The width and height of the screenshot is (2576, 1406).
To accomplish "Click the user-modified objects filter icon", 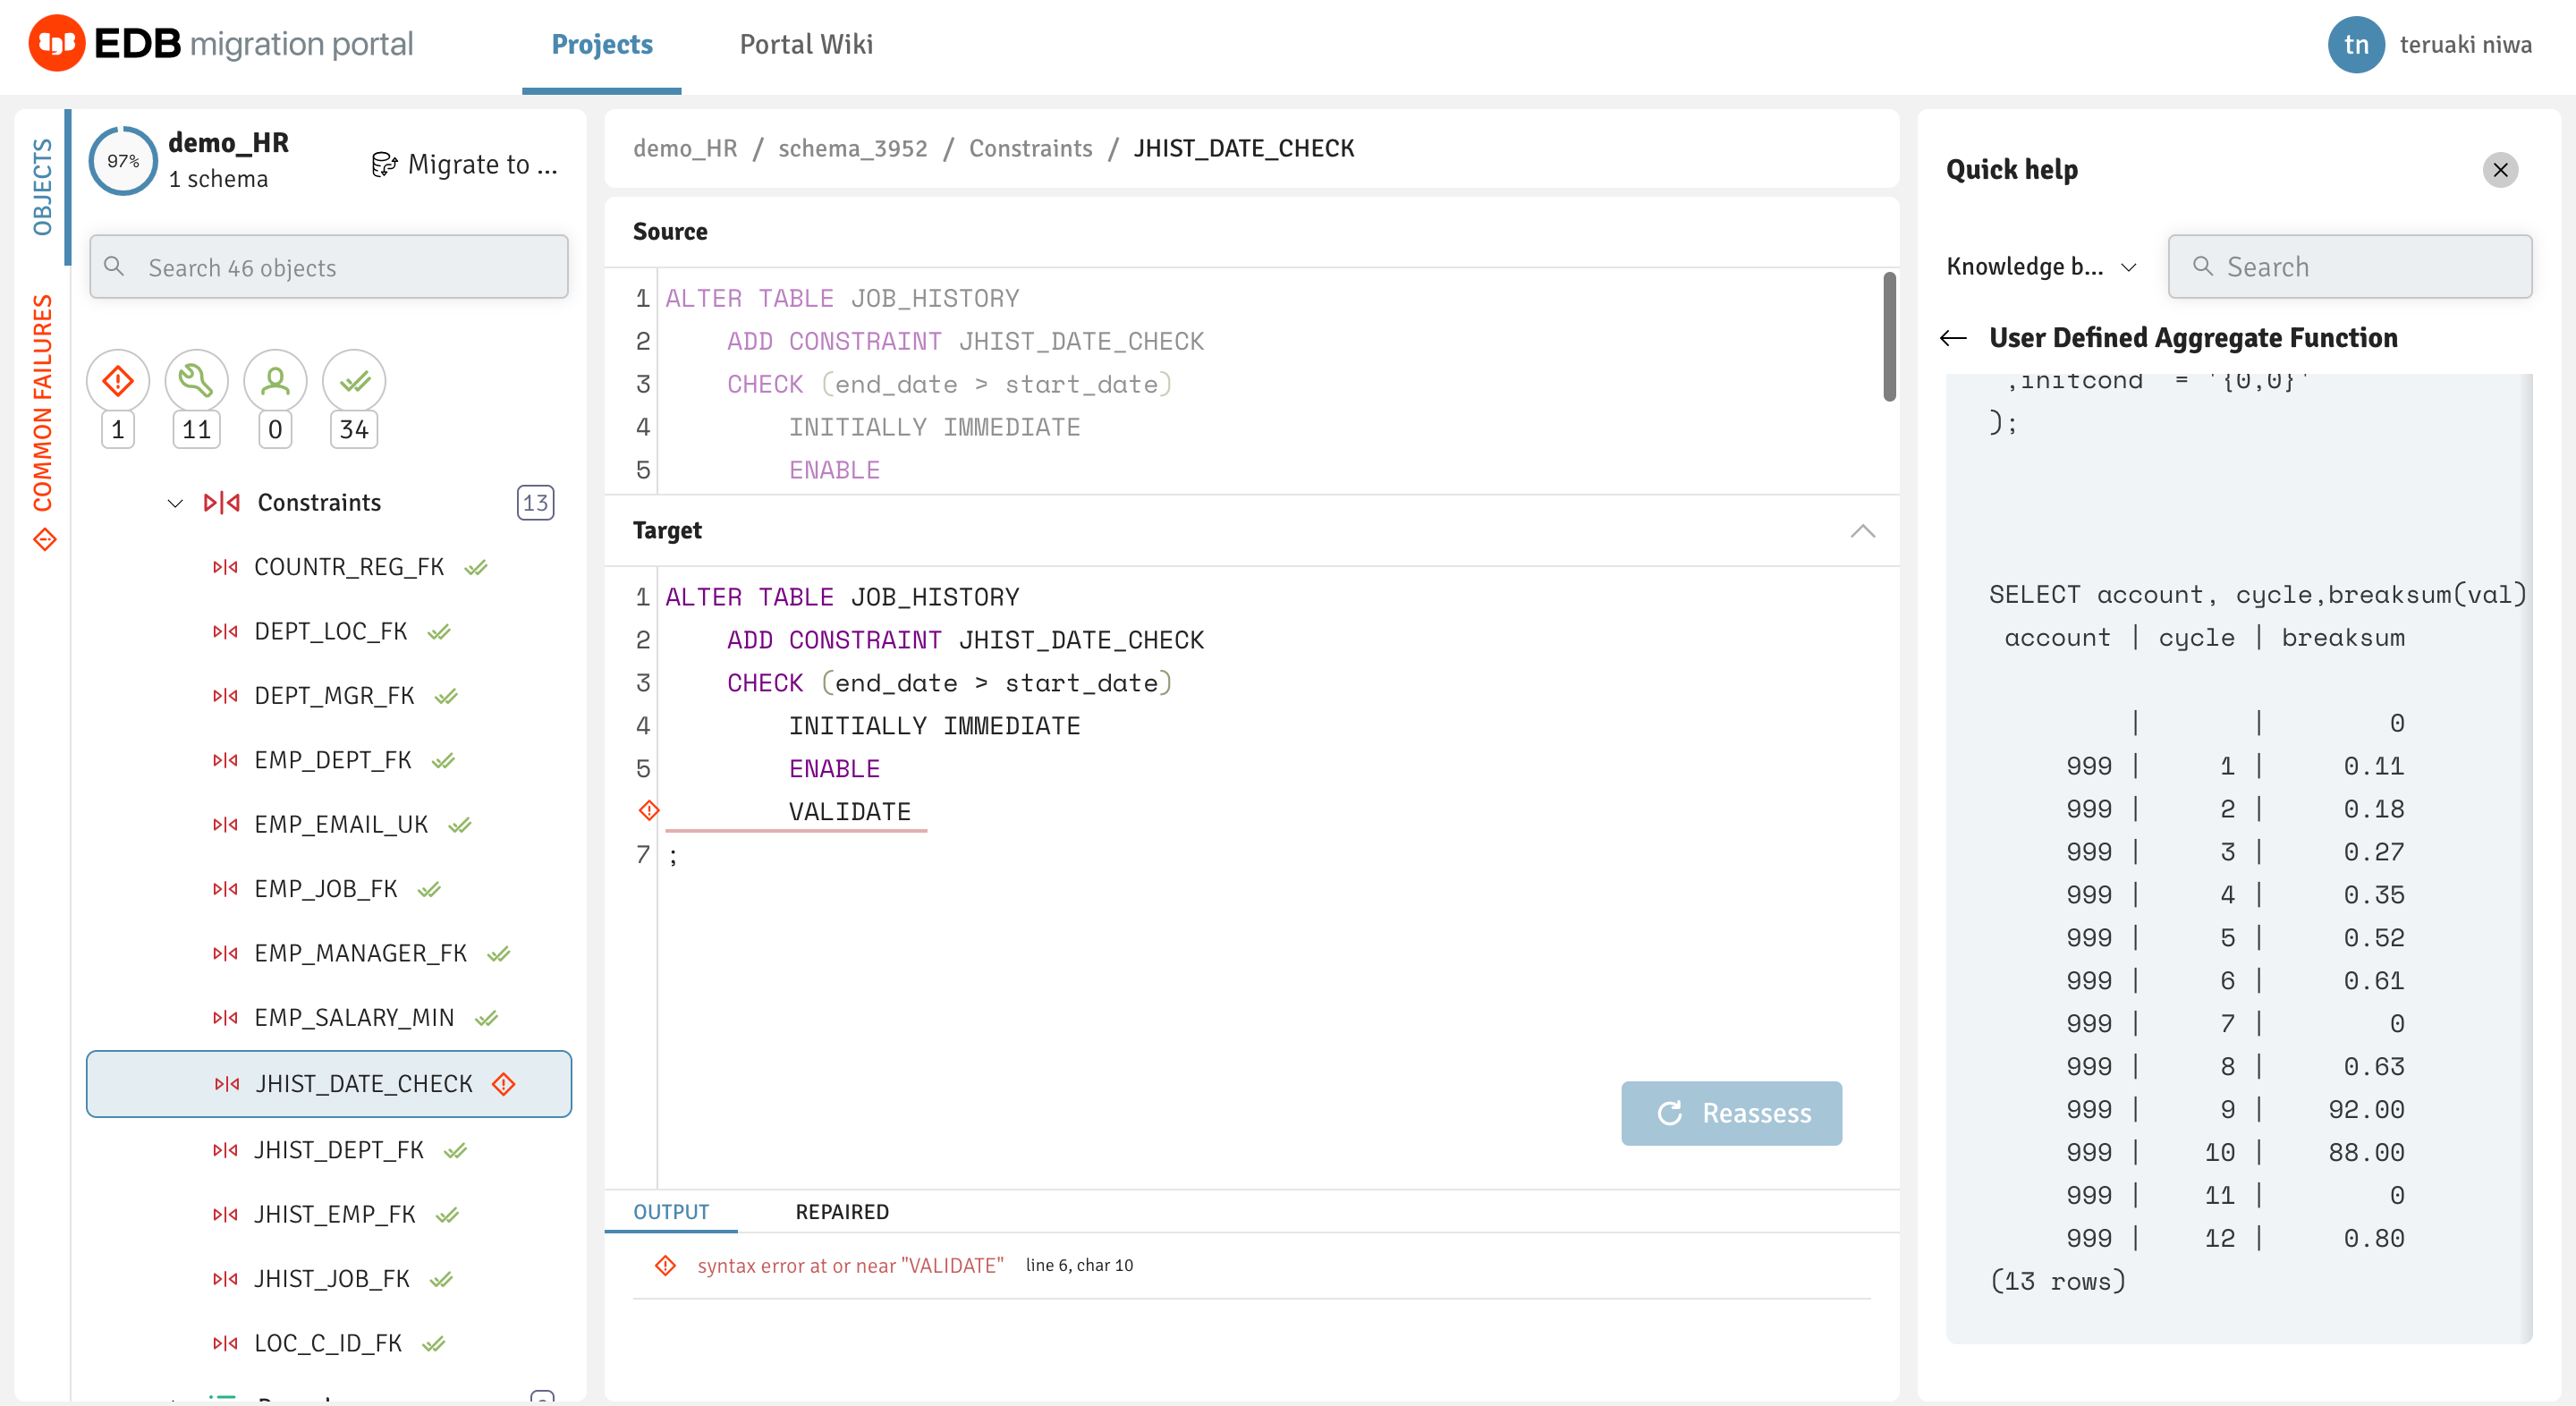I will pyautogui.click(x=275, y=381).
